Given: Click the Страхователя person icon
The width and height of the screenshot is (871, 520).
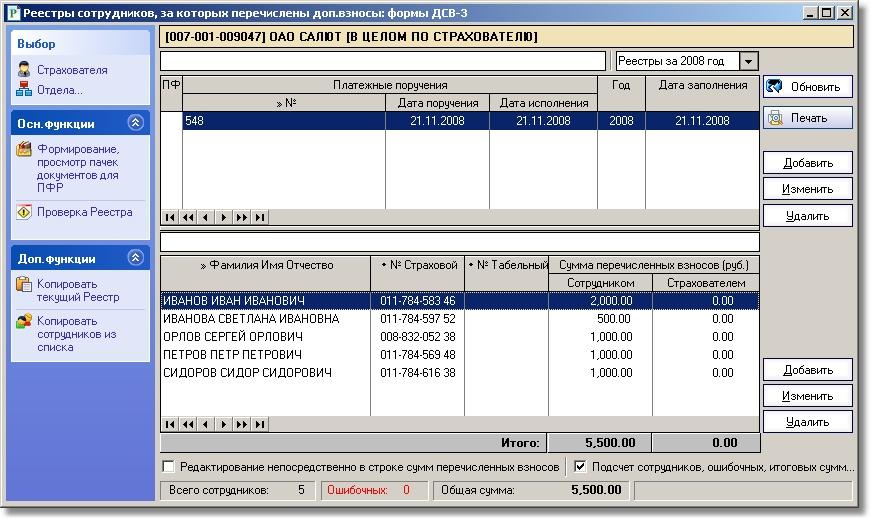Looking at the screenshot, I should click(24, 70).
